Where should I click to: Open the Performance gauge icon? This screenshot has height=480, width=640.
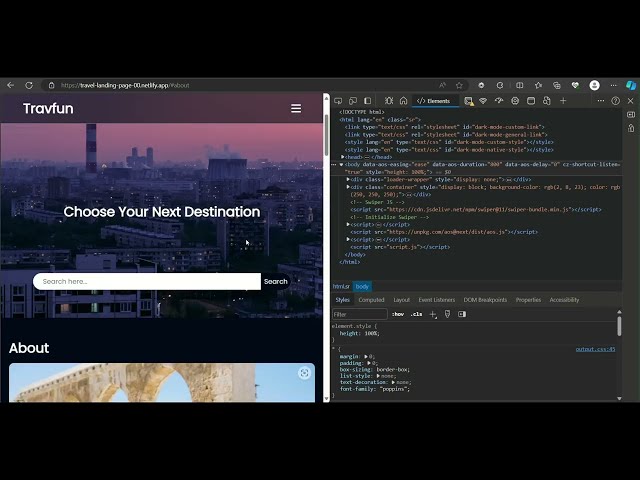[x=499, y=101]
